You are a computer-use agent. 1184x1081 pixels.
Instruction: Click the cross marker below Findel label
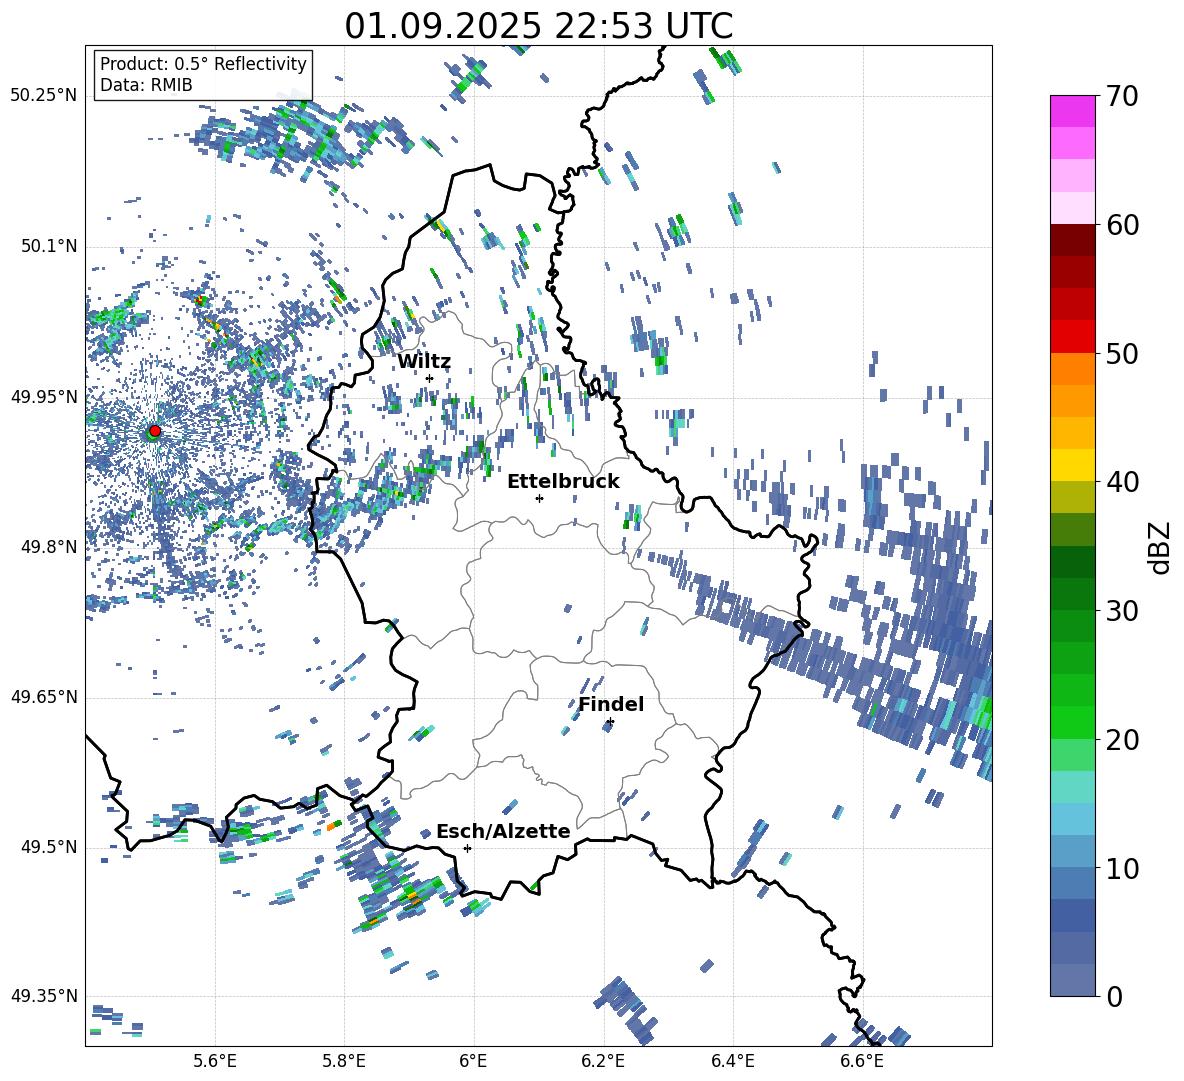[x=610, y=722]
